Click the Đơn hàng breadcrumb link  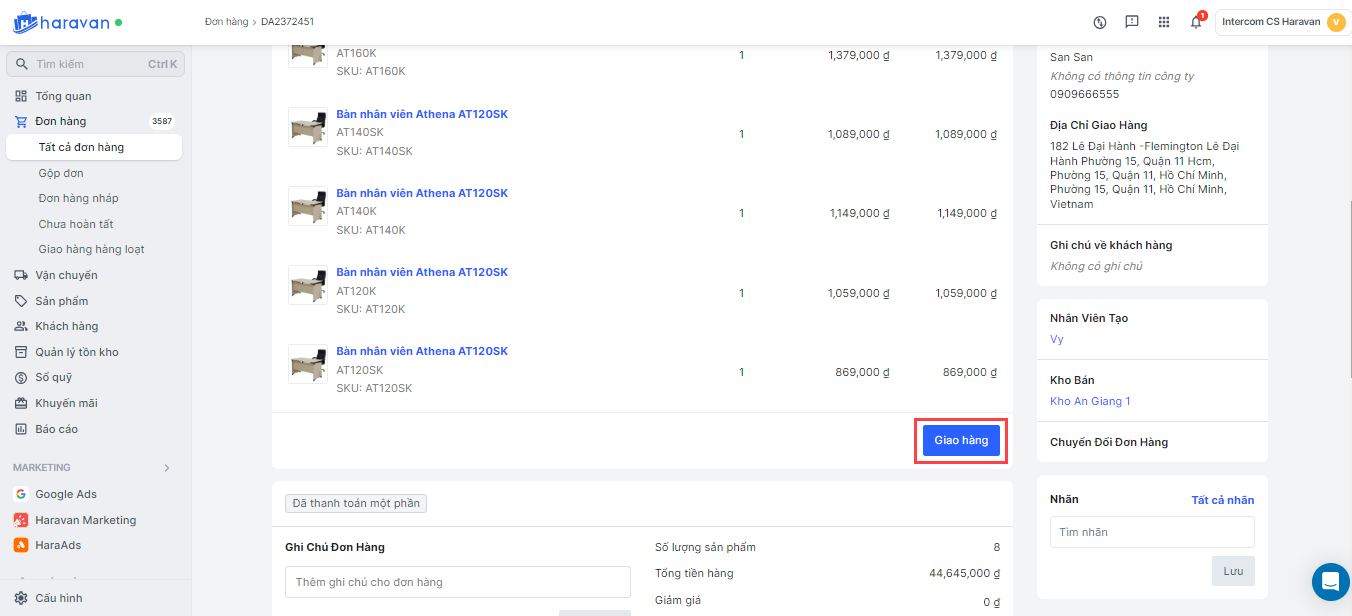click(x=227, y=21)
